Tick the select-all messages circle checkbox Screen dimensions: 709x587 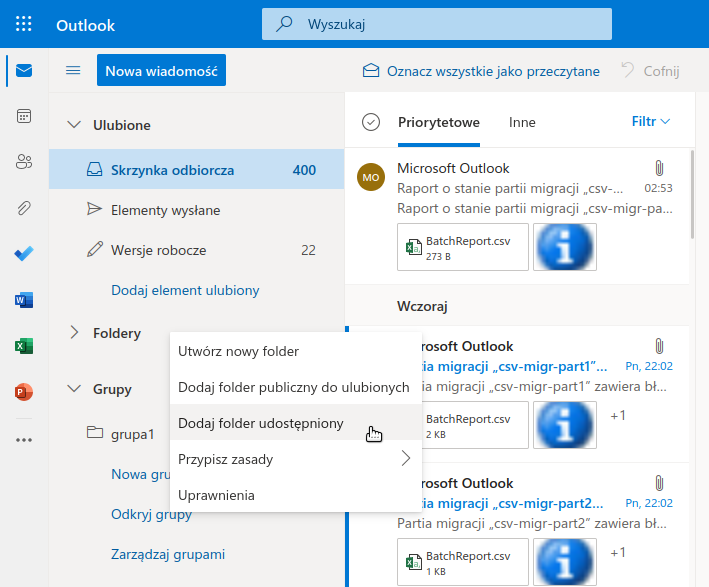(371, 122)
